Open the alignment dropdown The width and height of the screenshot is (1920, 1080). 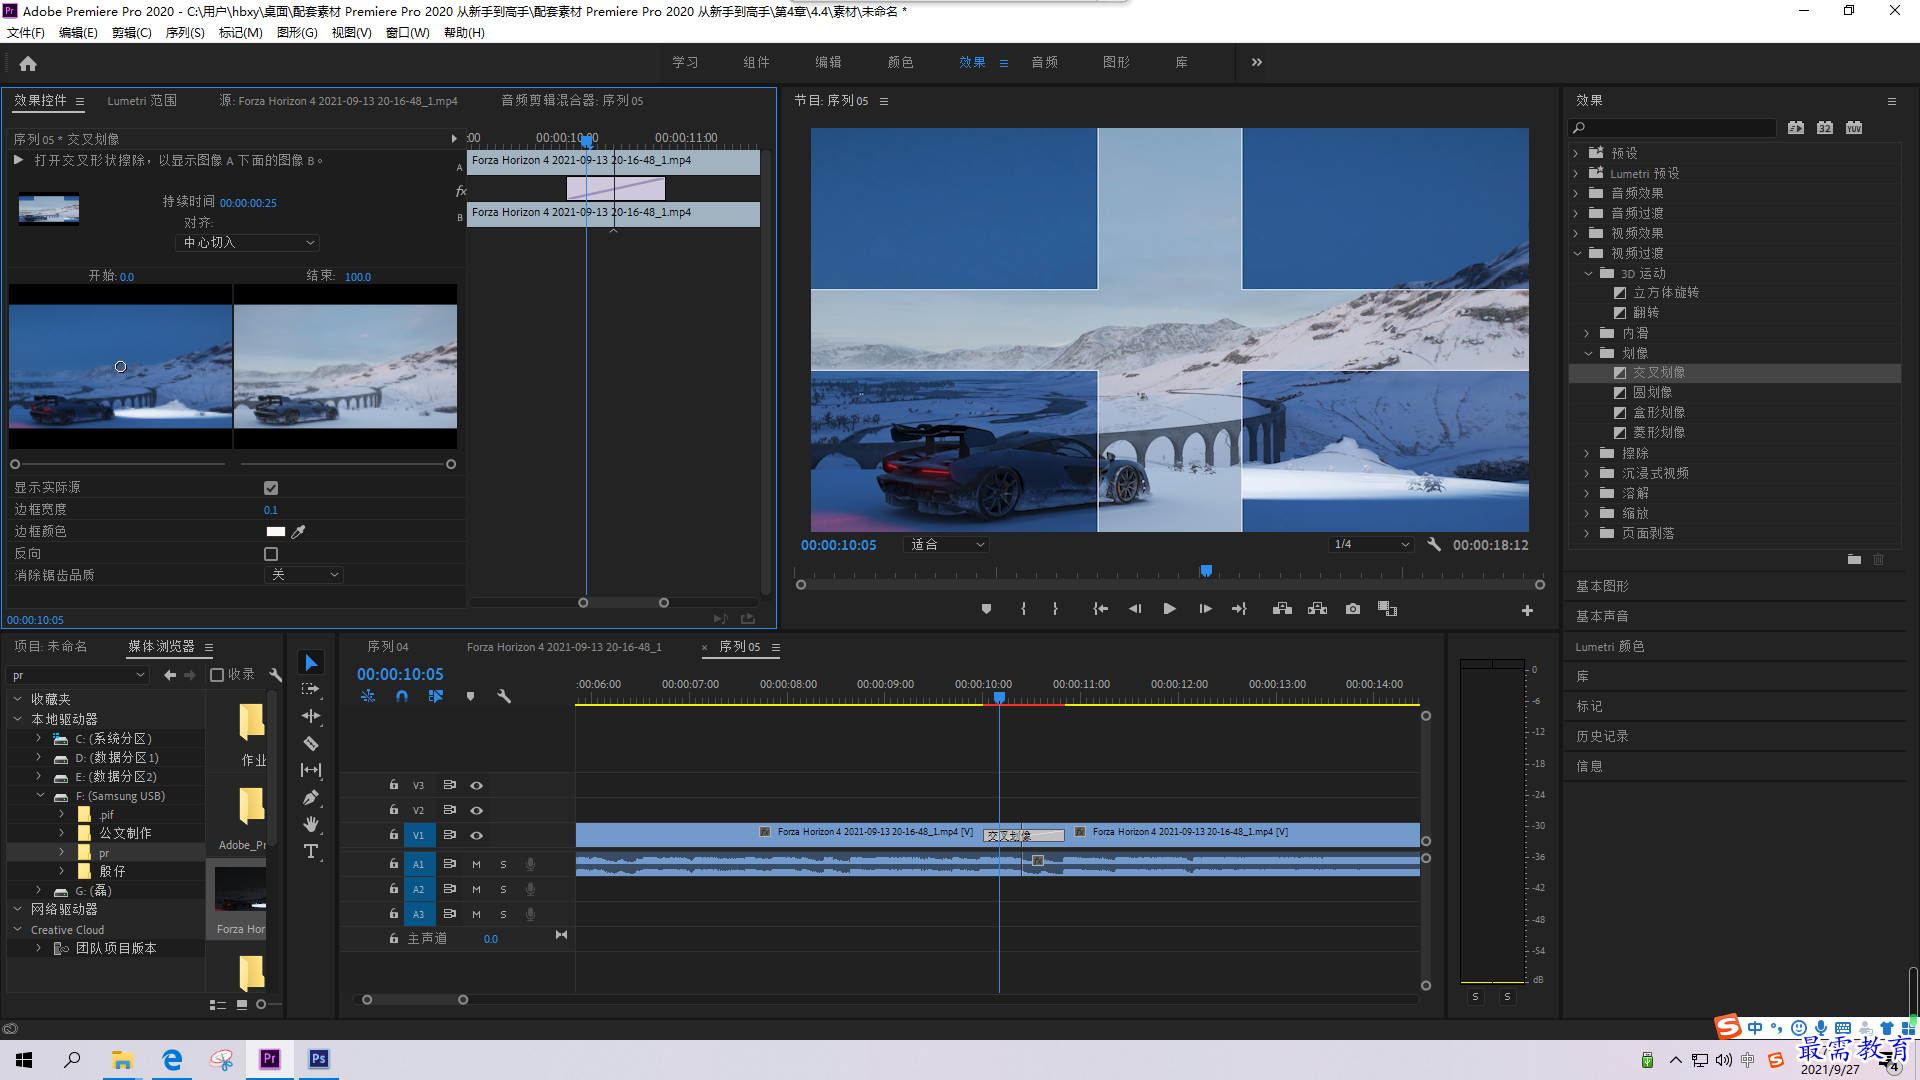pos(248,243)
